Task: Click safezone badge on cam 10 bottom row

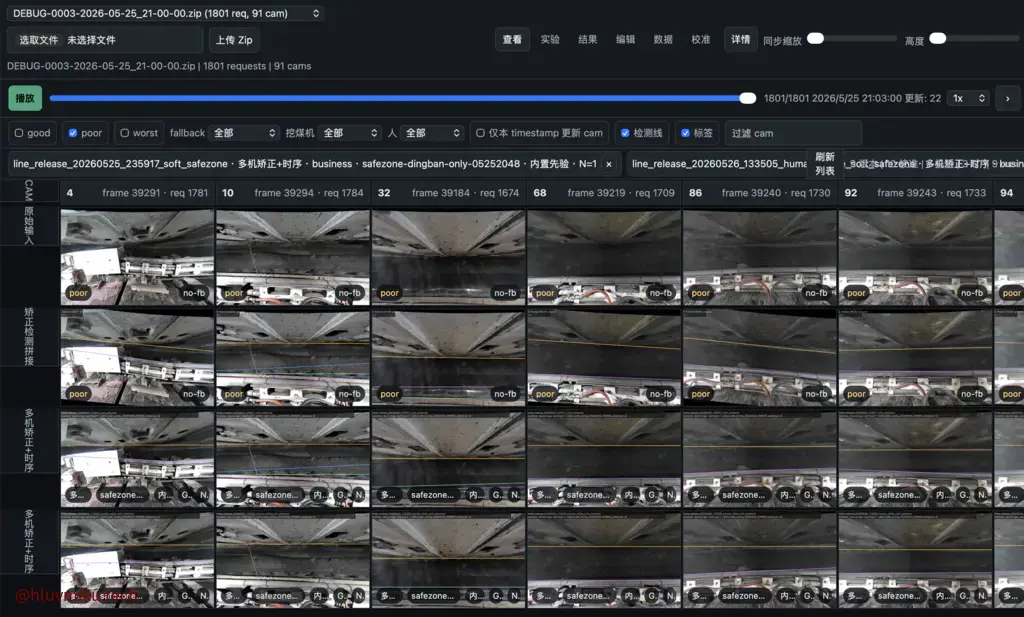Action: point(277,596)
